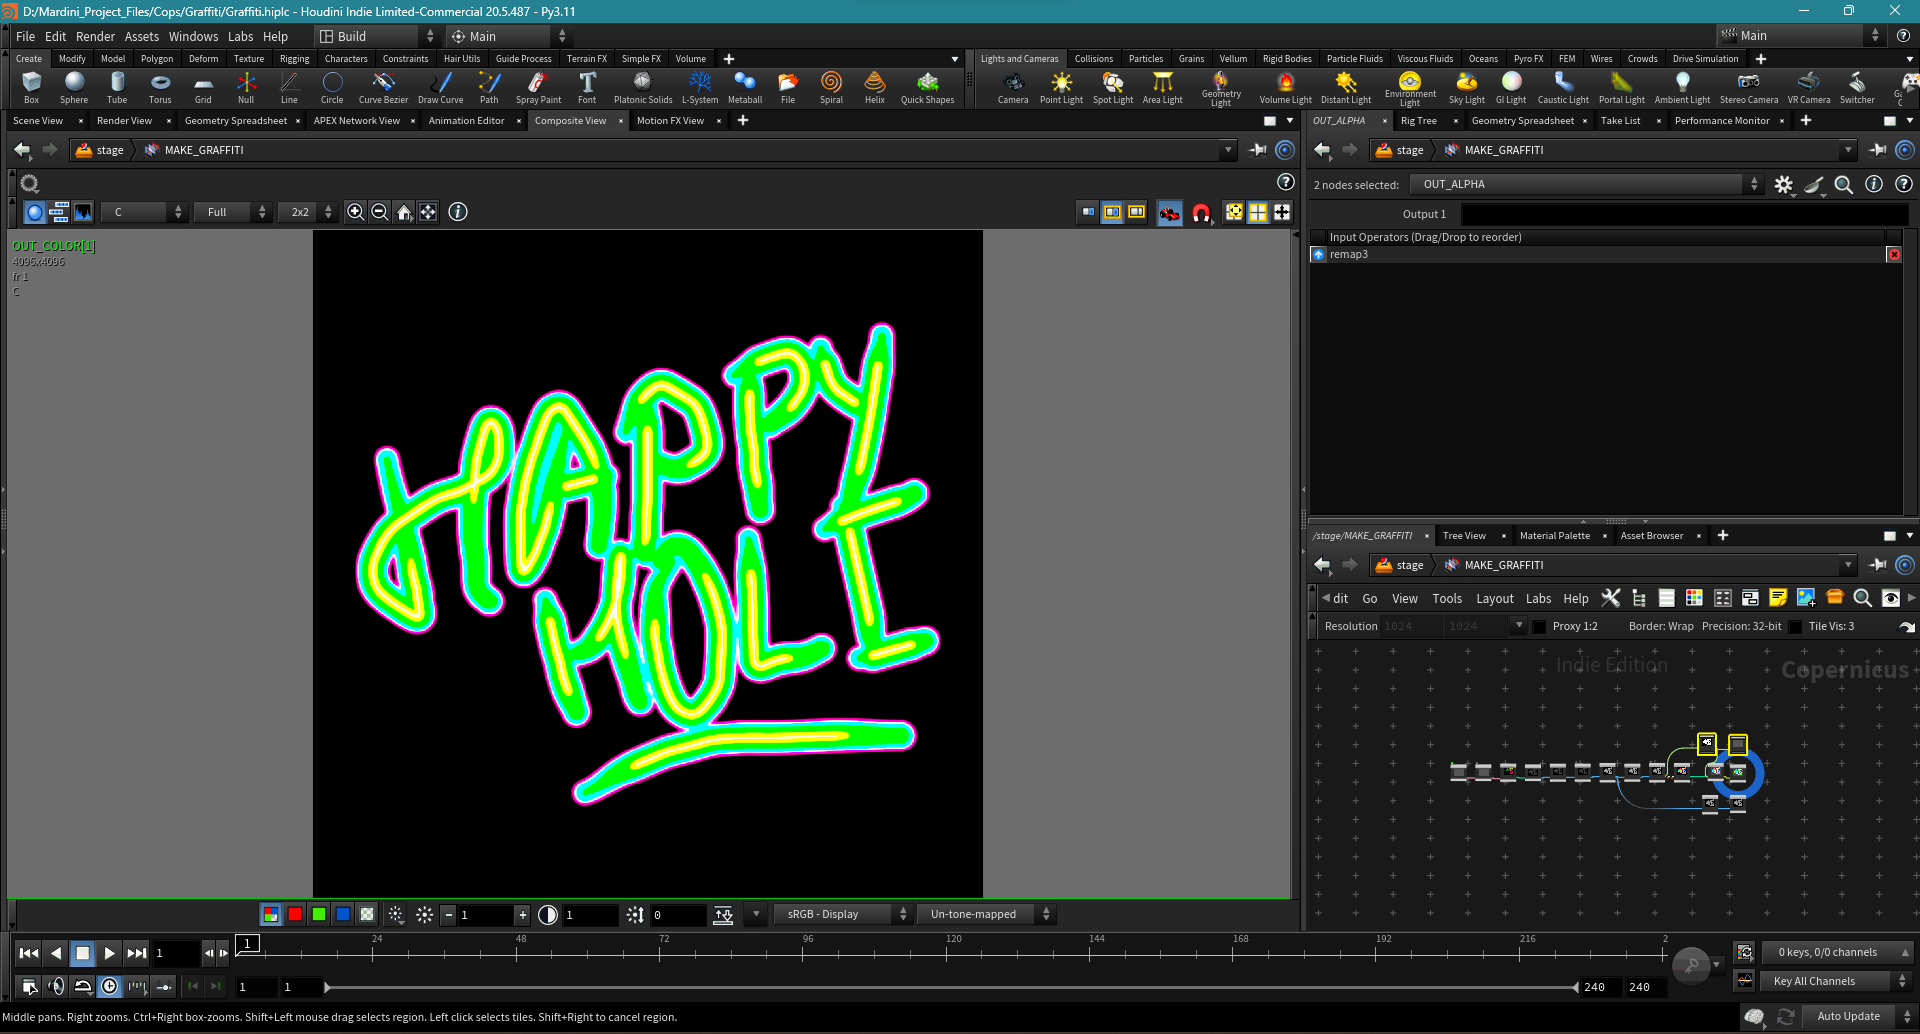This screenshot has height=1034, width=1920.
Task: Click the Spot Light shelf icon
Action: 1113,87
